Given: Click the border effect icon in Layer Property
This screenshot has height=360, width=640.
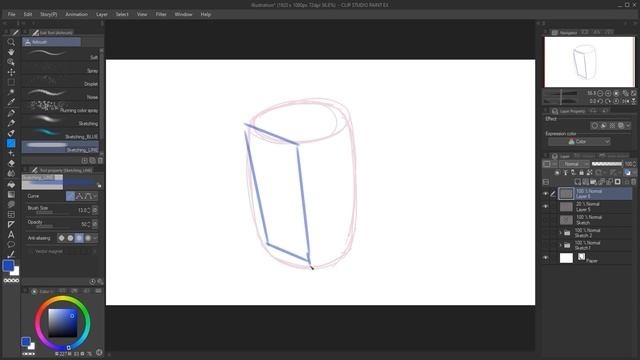Looking at the screenshot, I should [x=595, y=126].
